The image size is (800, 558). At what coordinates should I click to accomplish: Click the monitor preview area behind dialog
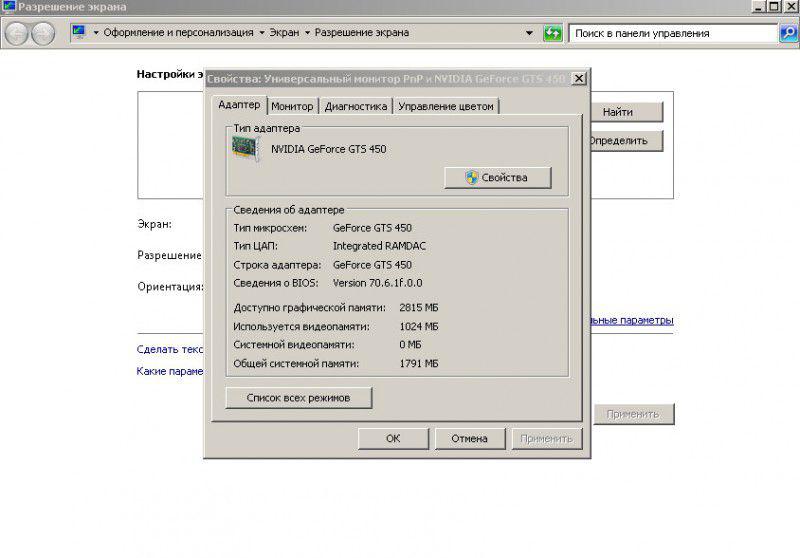170,145
